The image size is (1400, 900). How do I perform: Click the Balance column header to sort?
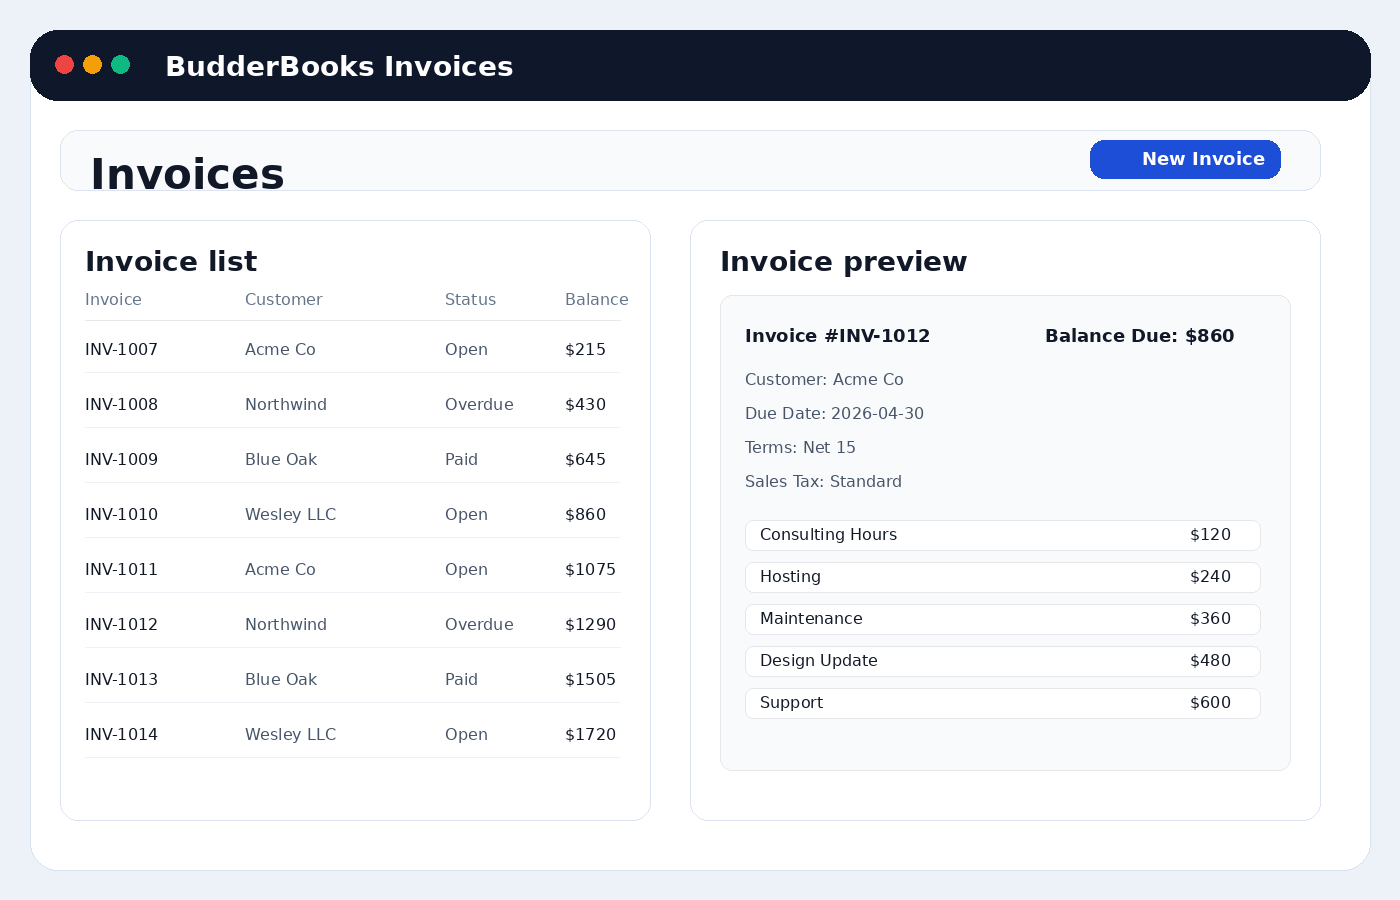596,299
